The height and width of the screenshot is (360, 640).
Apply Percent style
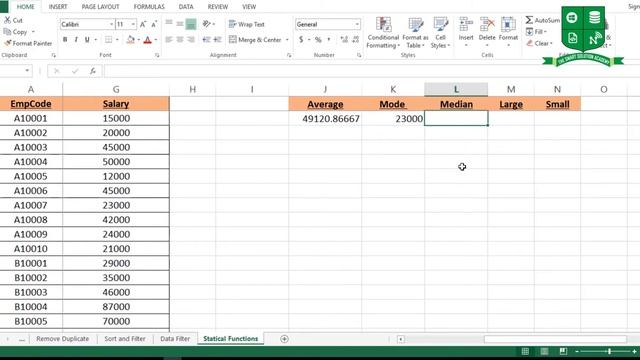(318, 40)
